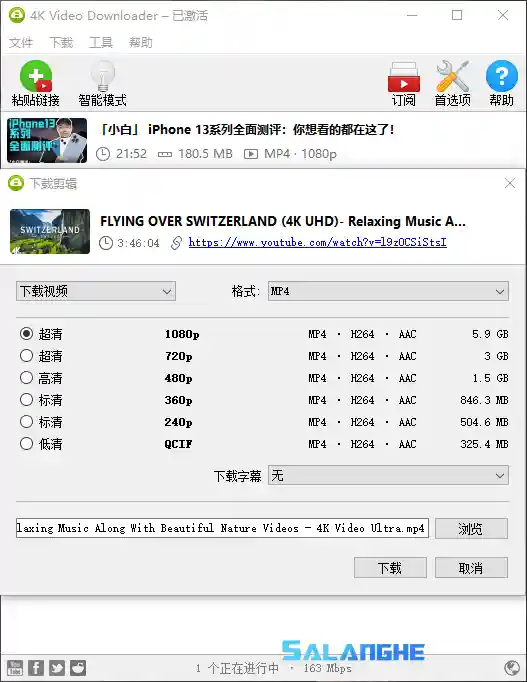Click the Download (下载) button
This screenshot has width=527, height=682.
pos(390,568)
